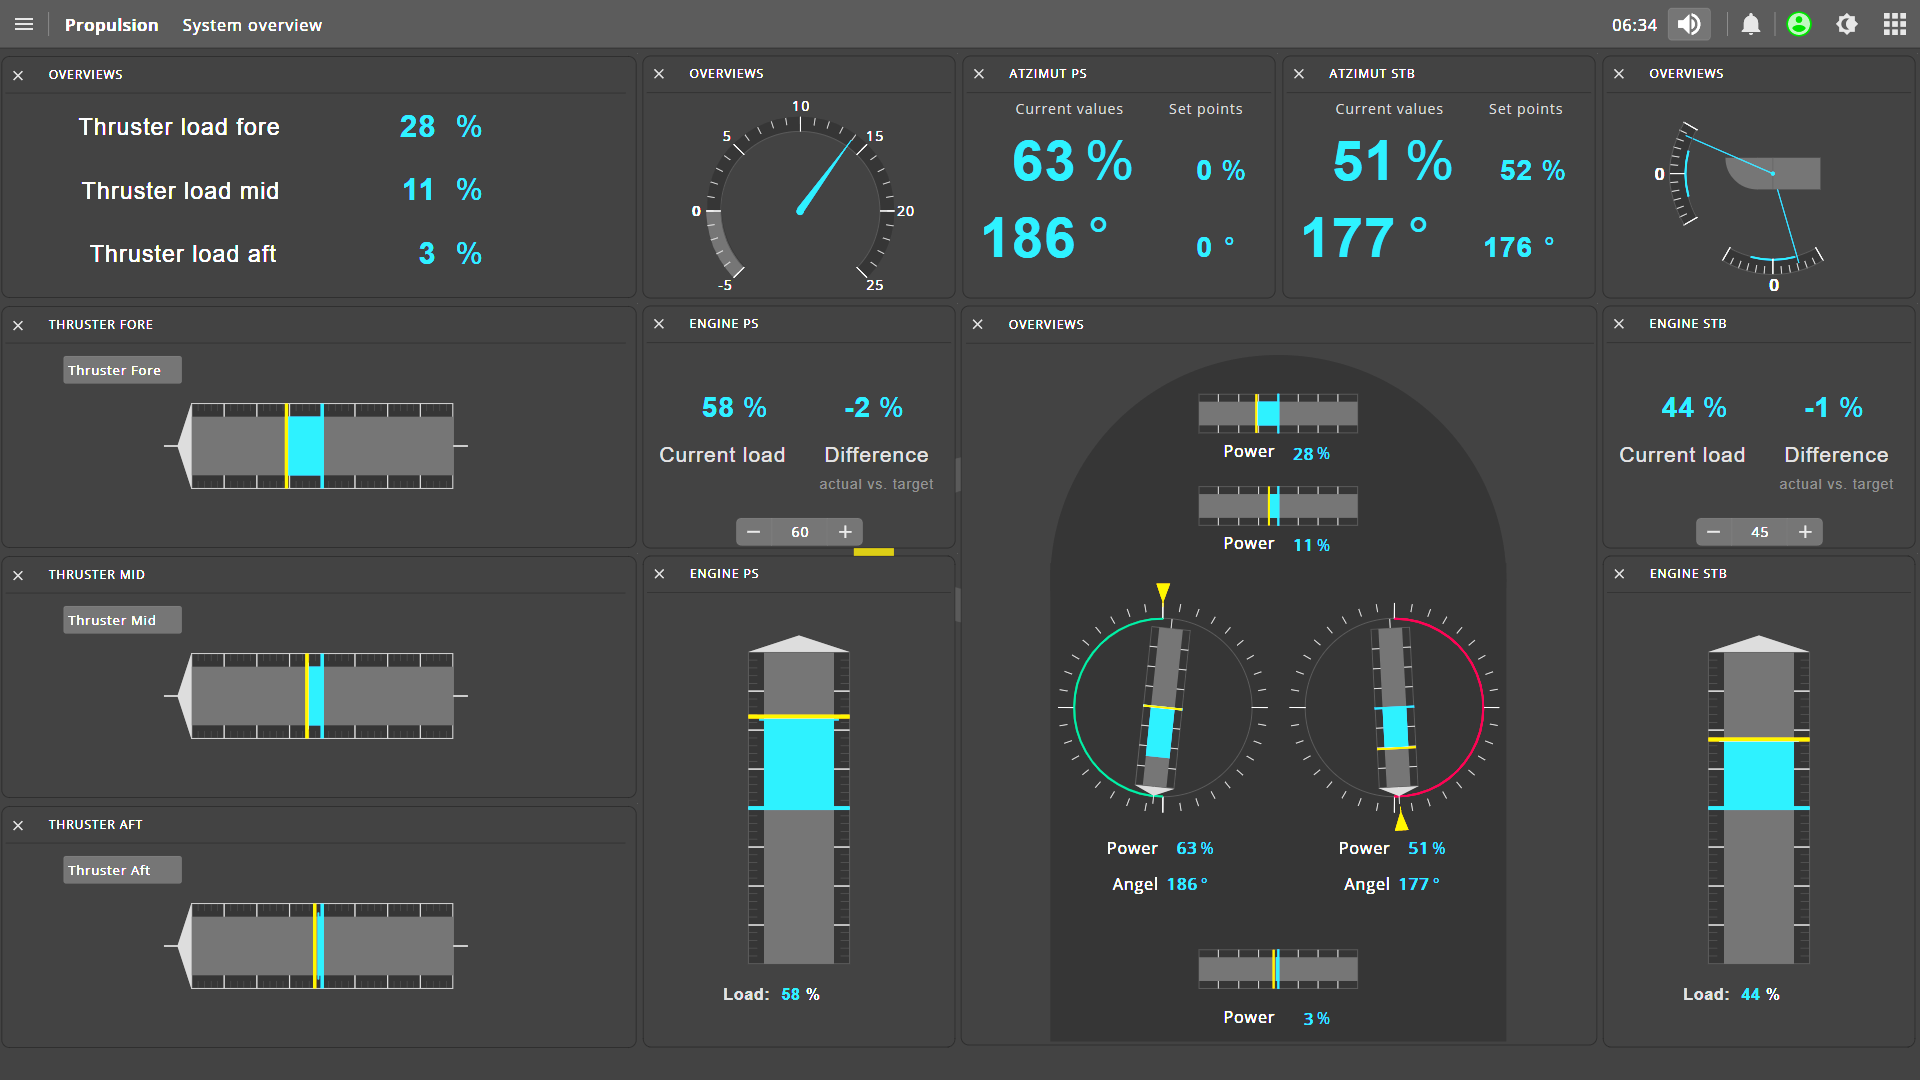Image resolution: width=1920 pixels, height=1080 pixels.
Task: Select the Thruster Fore label button
Action: pos(122,370)
